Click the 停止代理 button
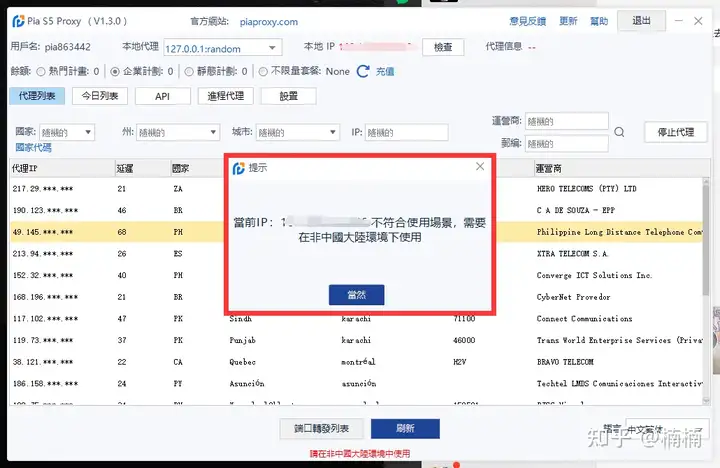 click(675, 132)
